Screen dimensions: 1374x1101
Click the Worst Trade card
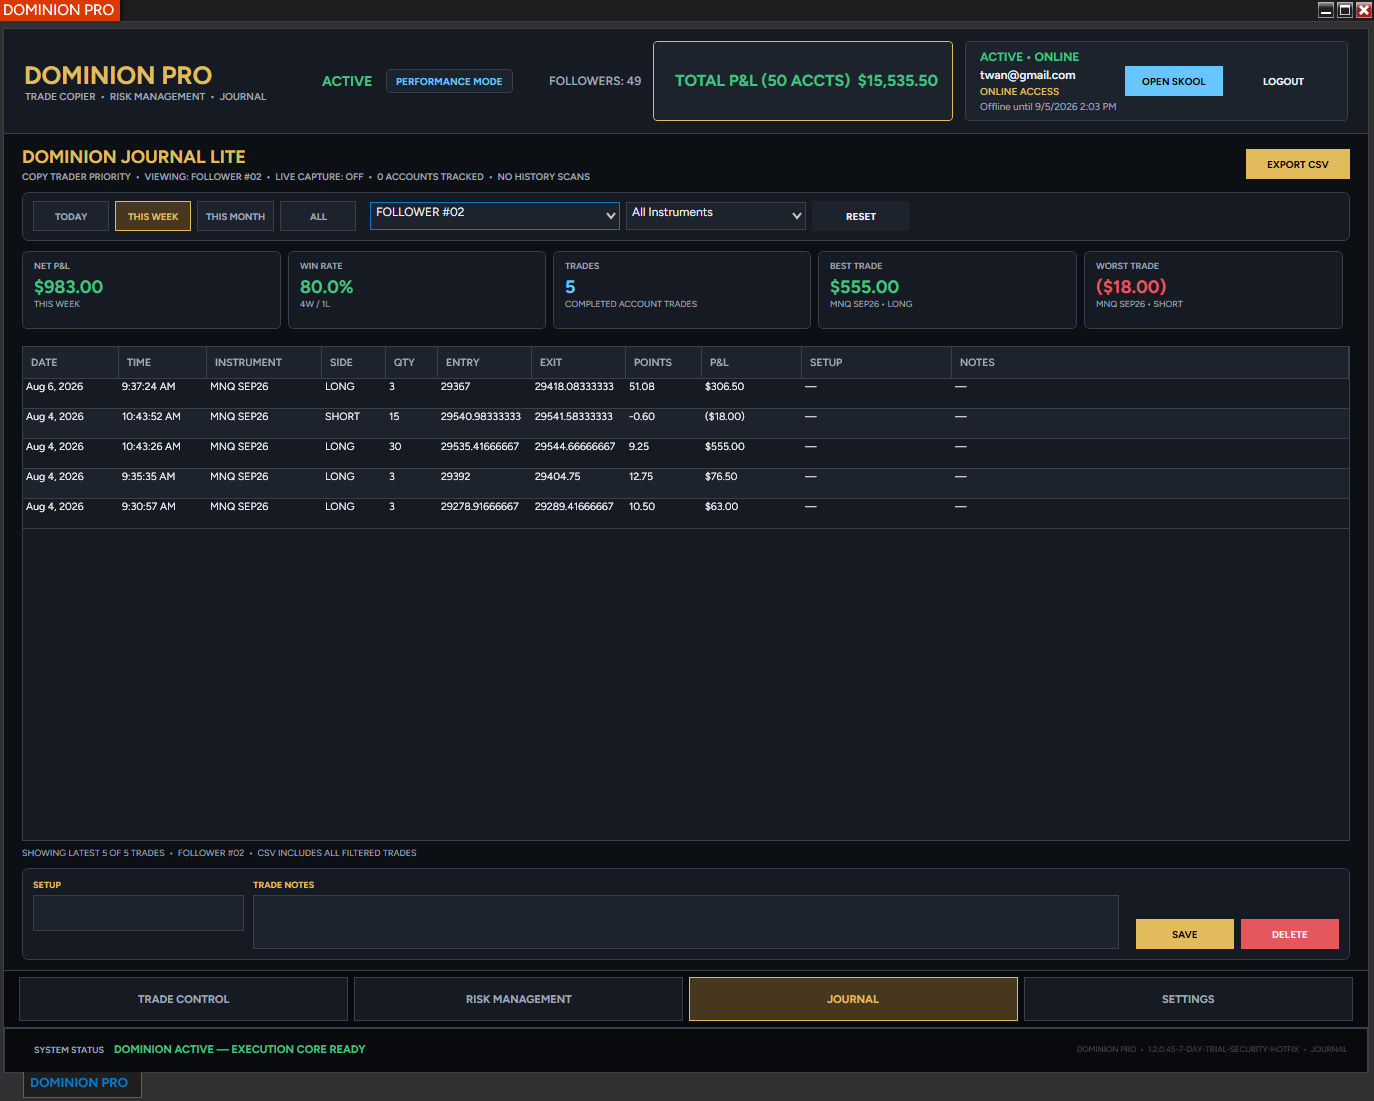point(1213,290)
